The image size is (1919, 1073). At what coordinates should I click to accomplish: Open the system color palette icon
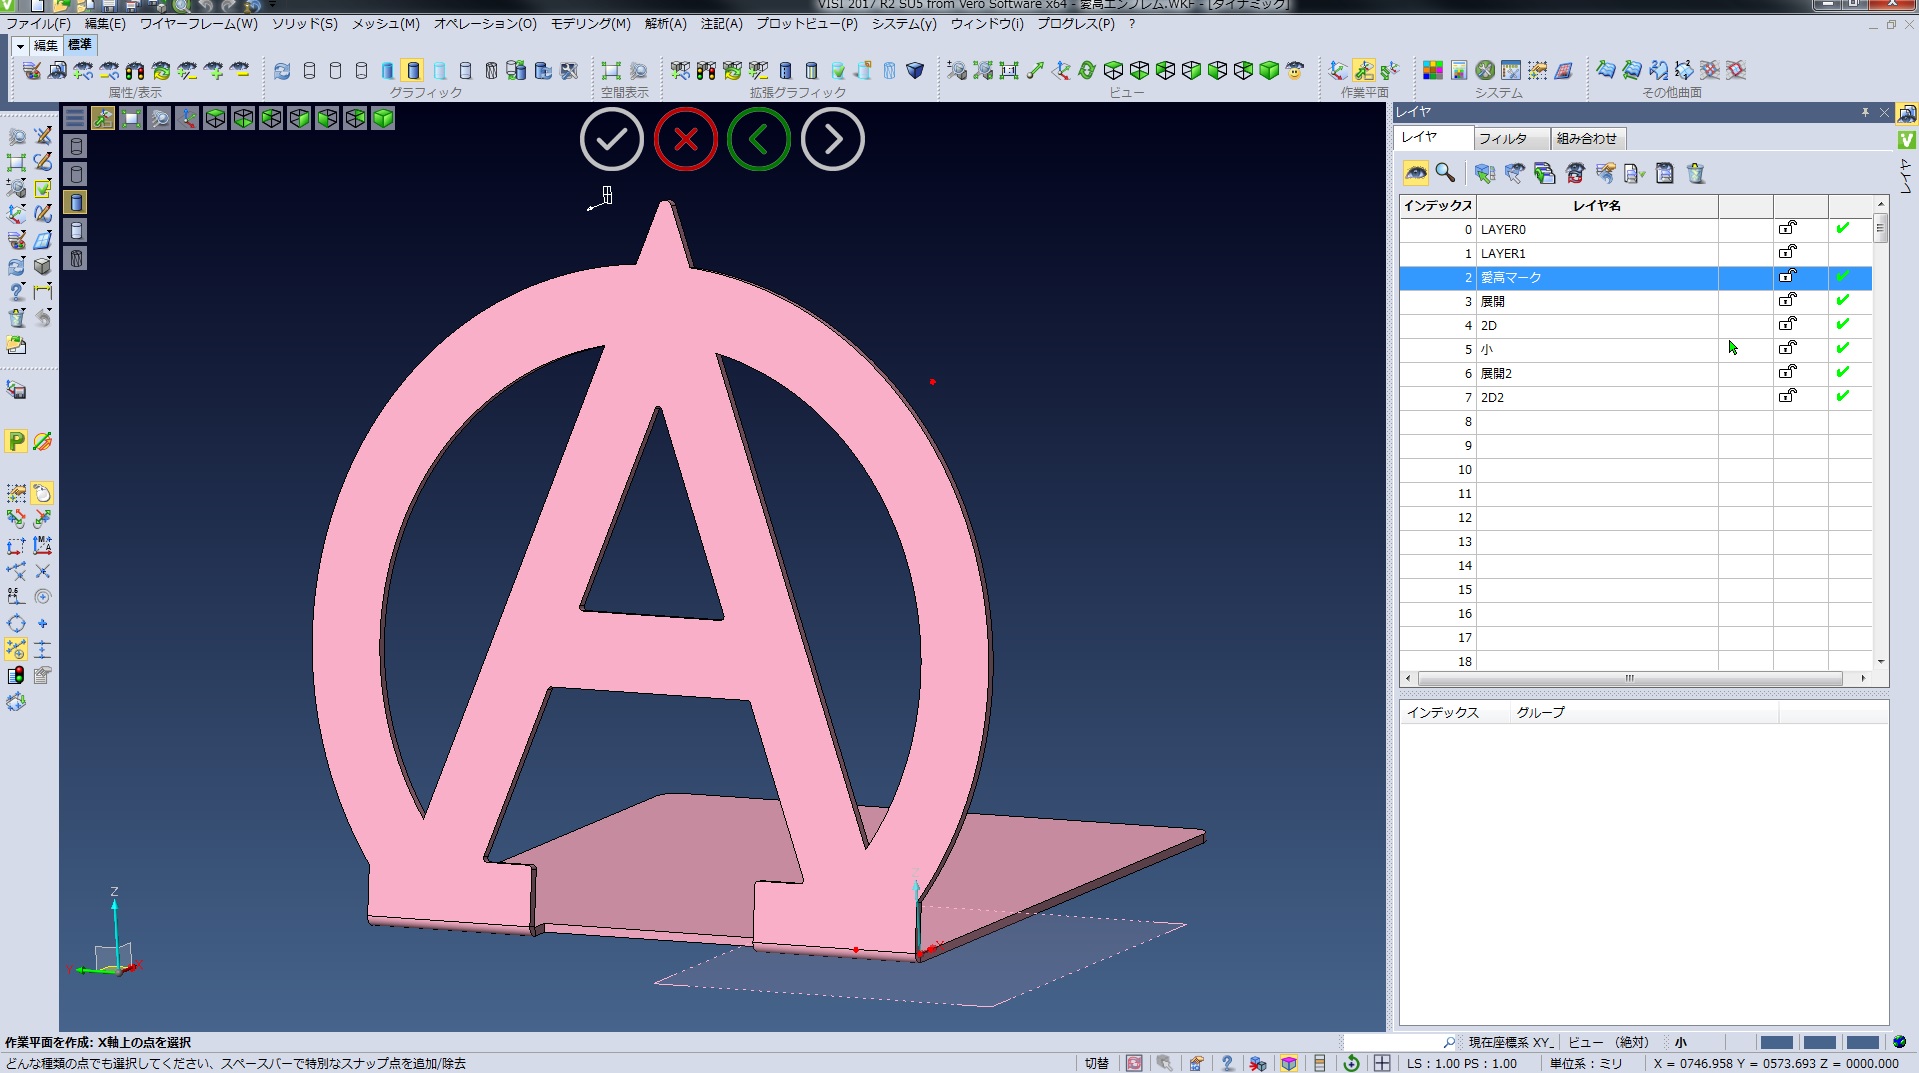click(1433, 70)
